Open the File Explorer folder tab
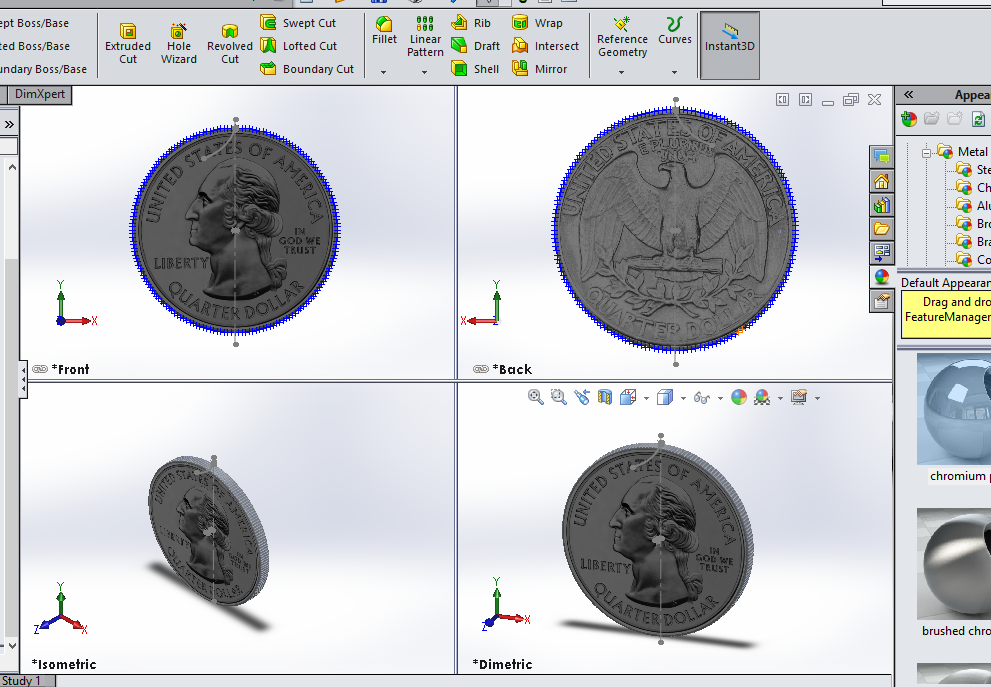The height and width of the screenshot is (687, 991). click(881, 229)
